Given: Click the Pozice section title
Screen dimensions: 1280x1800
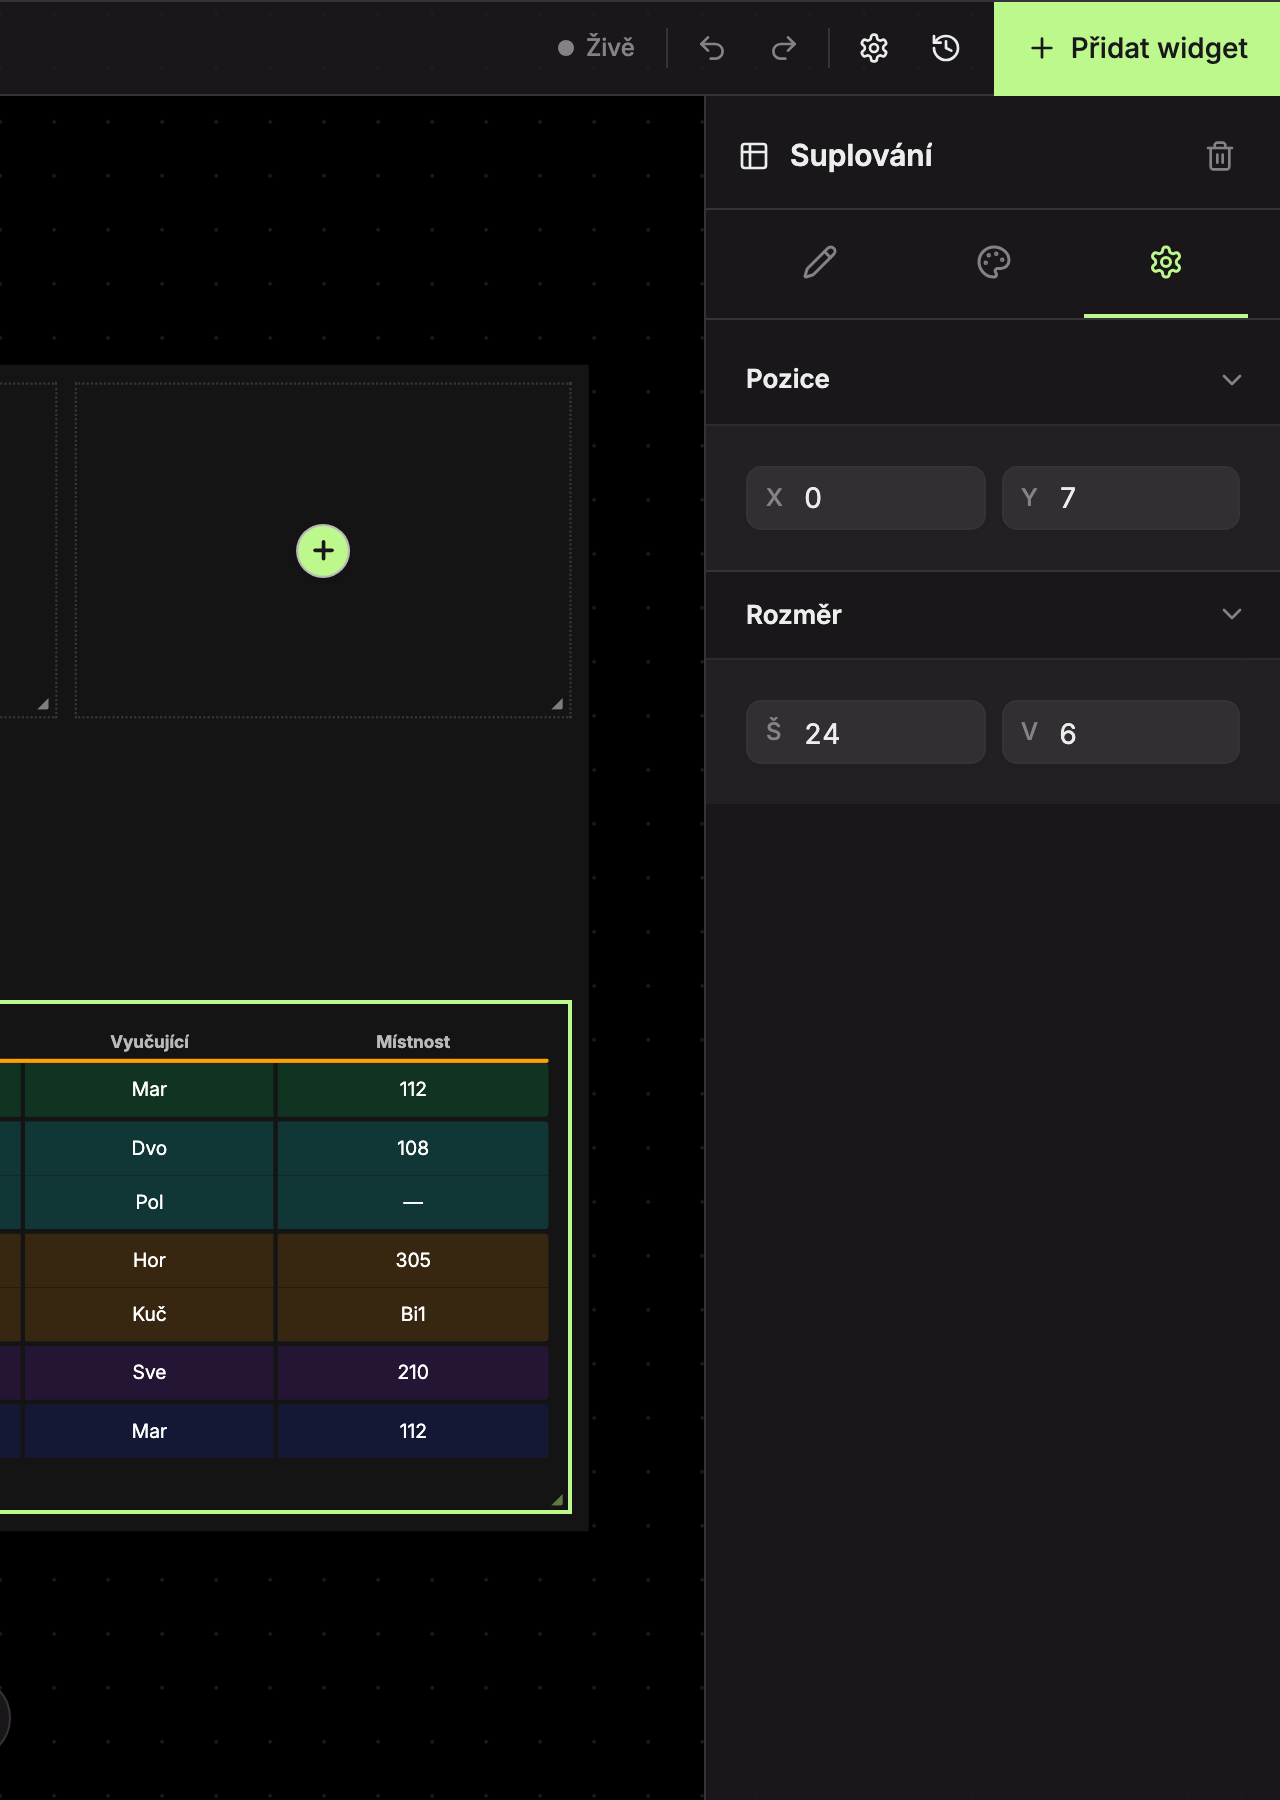Looking at the screenshot, I should 788,379.
